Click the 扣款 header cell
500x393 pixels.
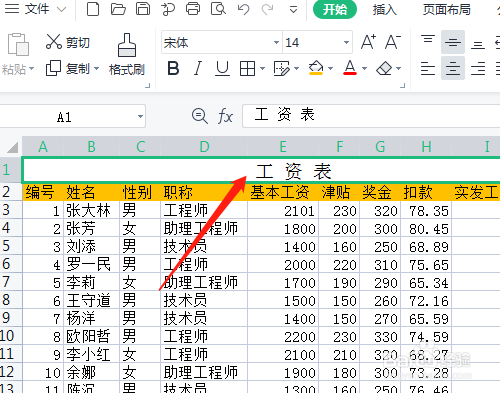coord(426,192)
